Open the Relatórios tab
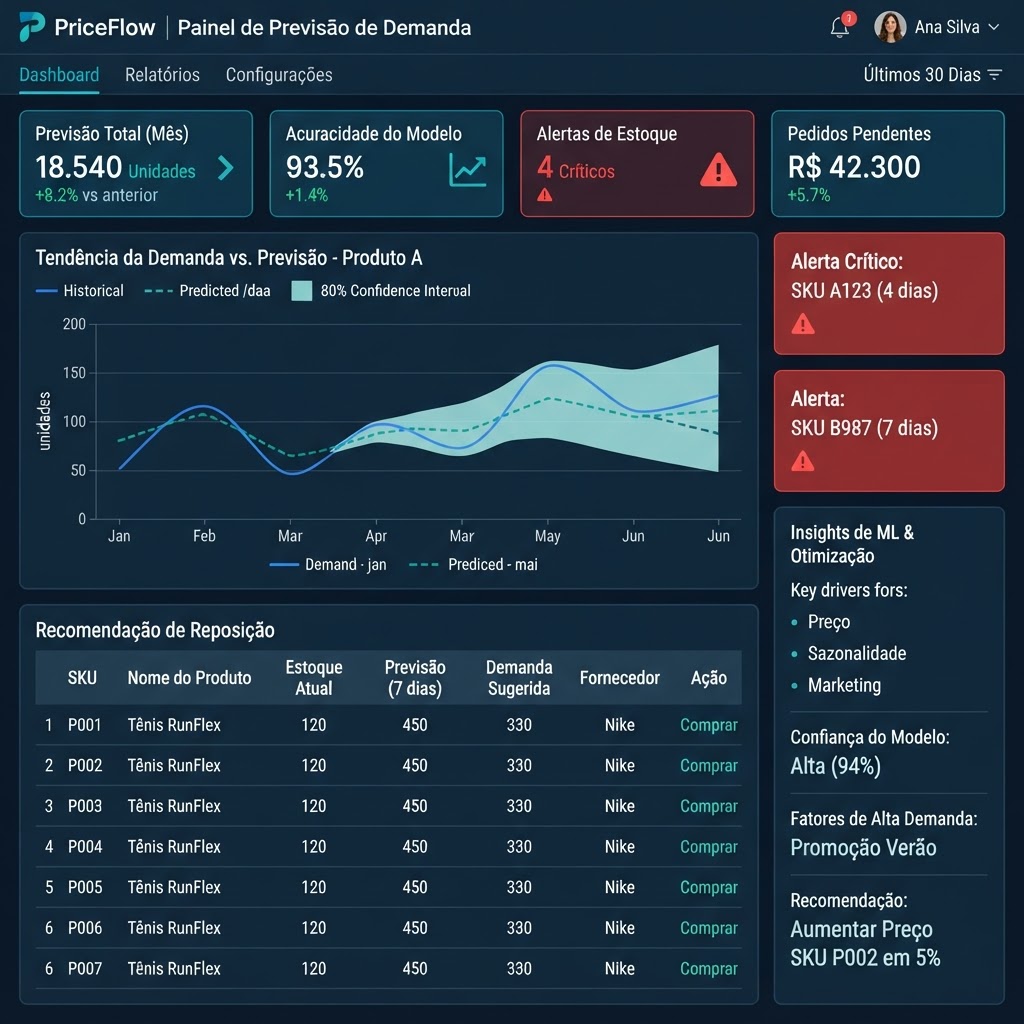Viewport: 1024px width, 1024px height. coord(163,74)
